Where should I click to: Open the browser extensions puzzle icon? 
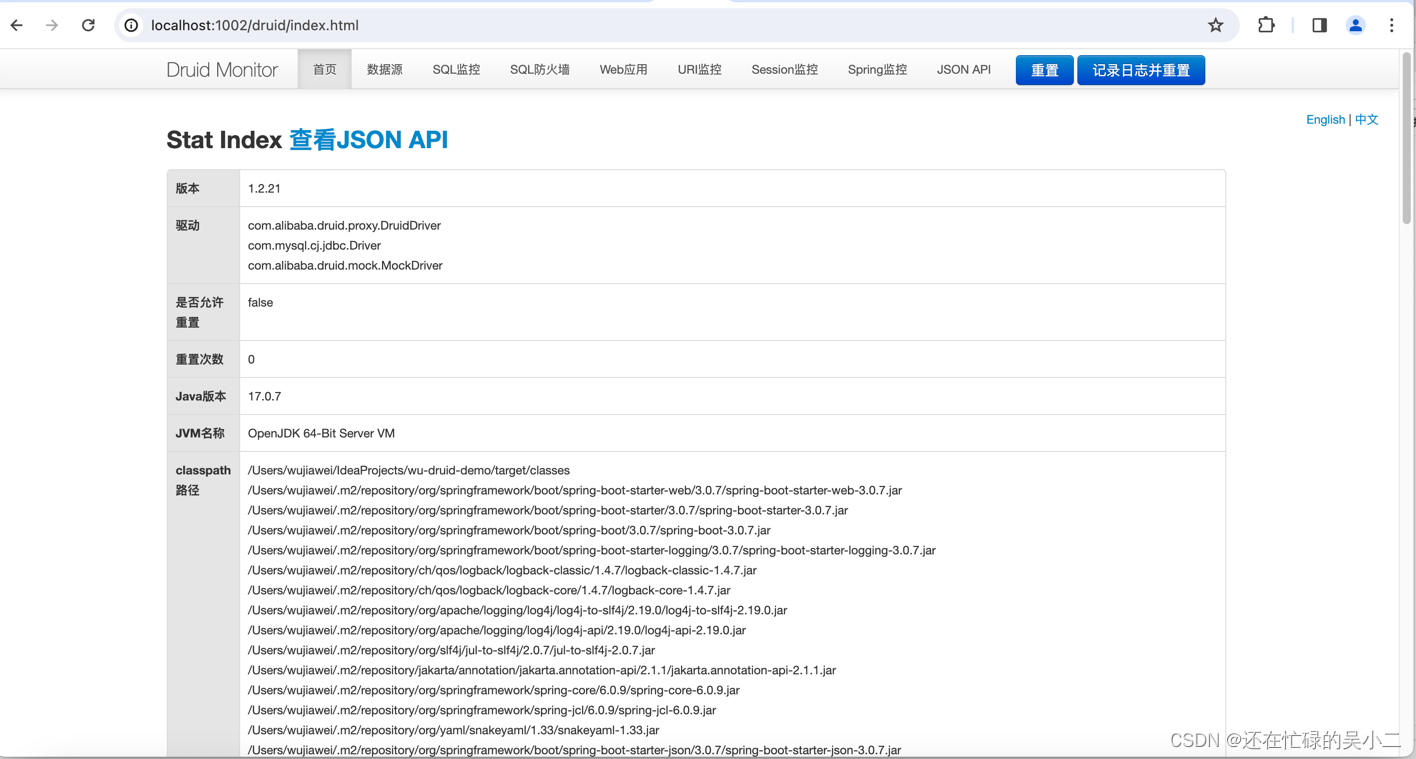coord(1266,25)
